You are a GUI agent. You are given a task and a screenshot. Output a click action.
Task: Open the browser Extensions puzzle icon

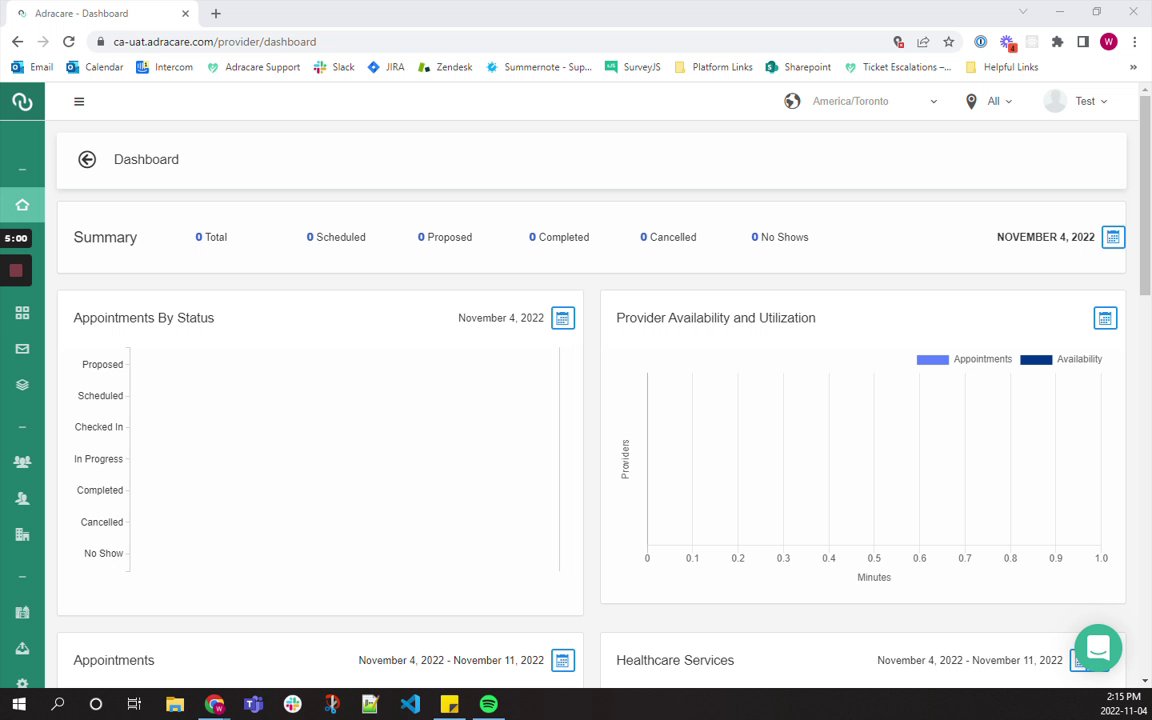[1057, 42]
